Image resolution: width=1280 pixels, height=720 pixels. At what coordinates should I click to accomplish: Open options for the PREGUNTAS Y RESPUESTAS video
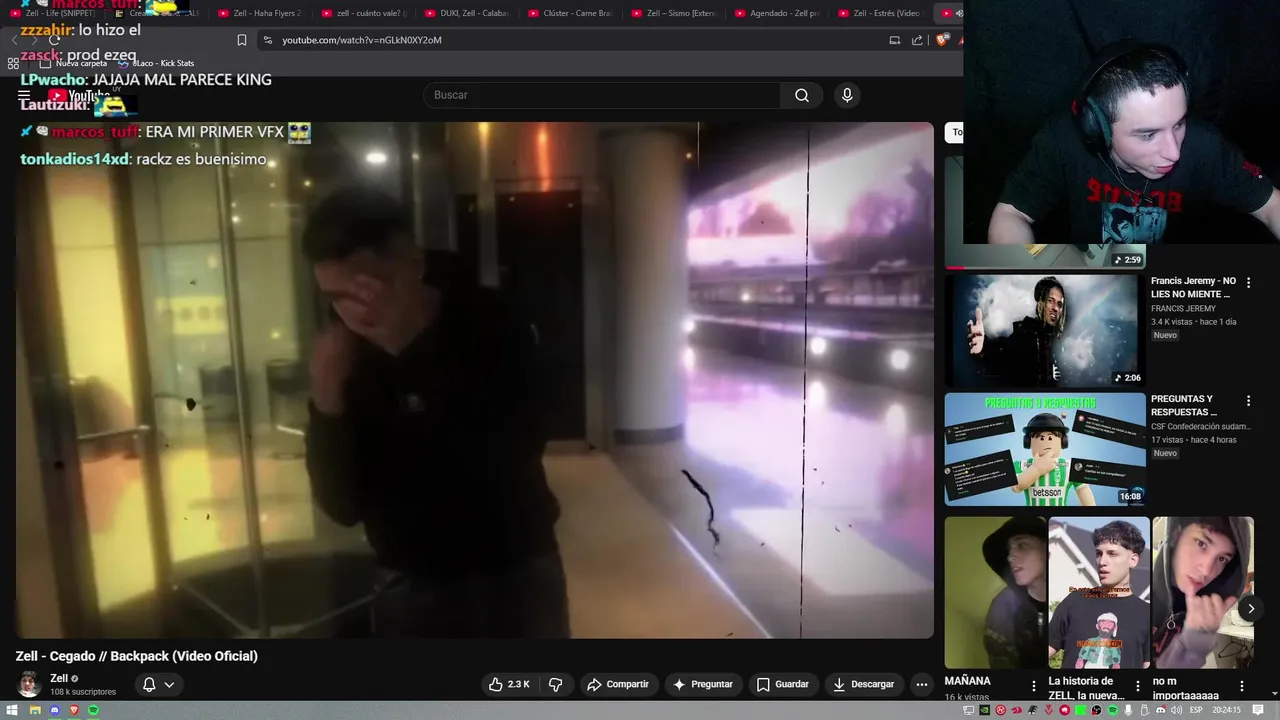coord(1248,401)
